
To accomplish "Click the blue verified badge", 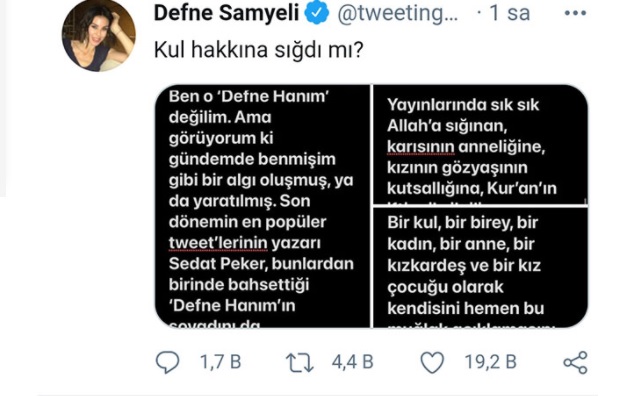I will 316,13.
